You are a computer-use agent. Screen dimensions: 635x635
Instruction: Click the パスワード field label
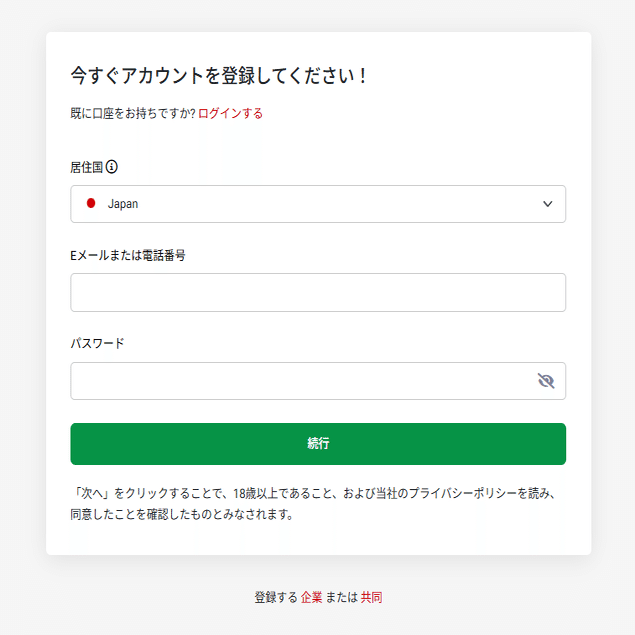point(97,343)
